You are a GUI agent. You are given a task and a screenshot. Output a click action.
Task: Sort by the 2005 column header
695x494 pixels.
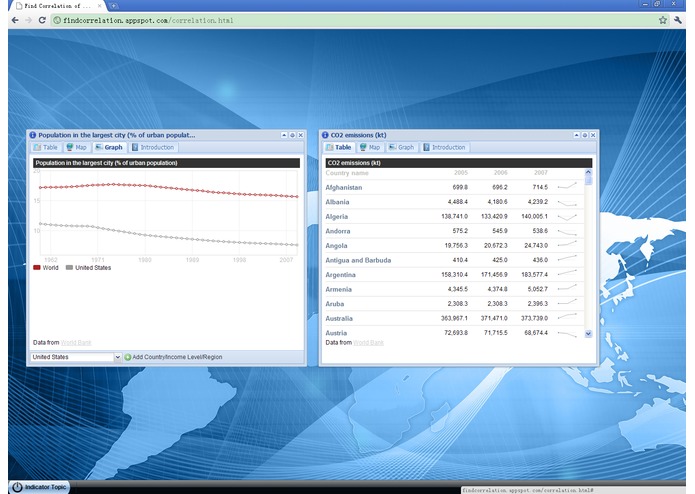[461, 173]
